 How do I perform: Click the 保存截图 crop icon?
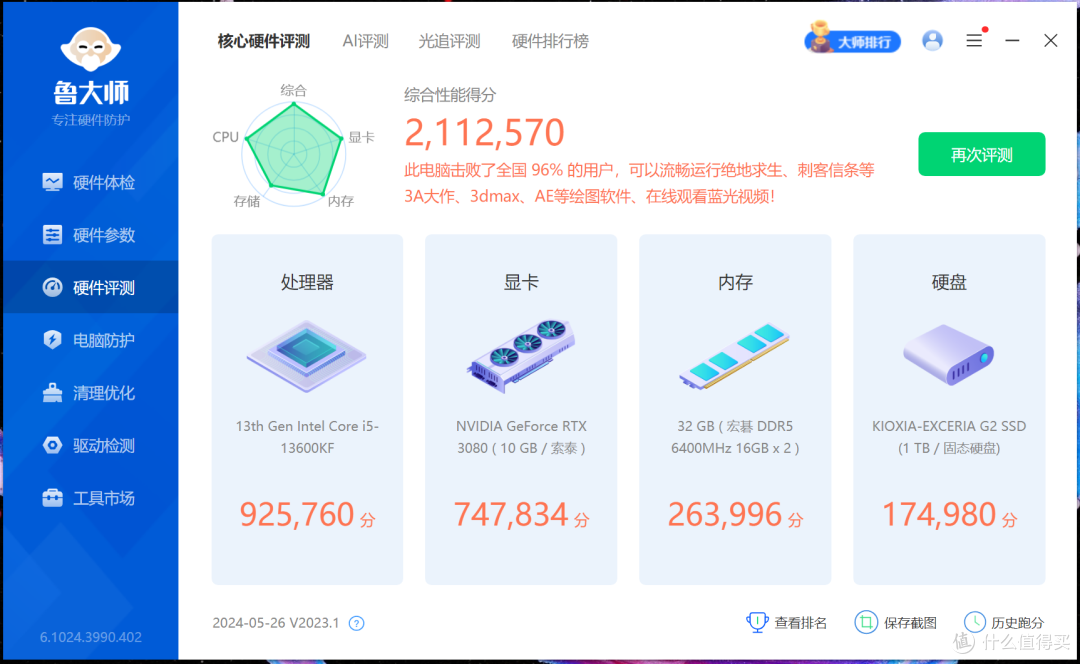[x=866, y=622]
